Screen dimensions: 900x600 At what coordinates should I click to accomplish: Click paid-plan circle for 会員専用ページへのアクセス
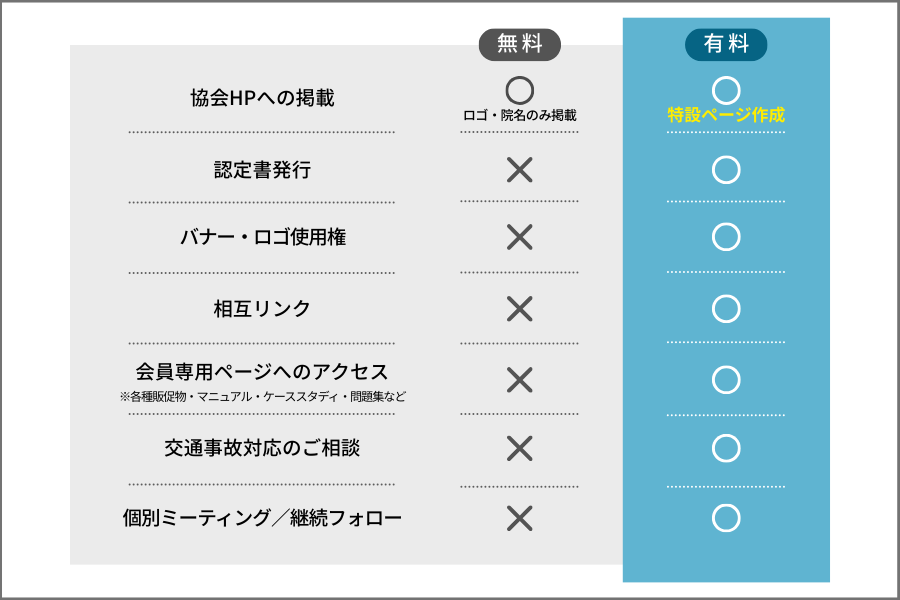pos(726,380)
